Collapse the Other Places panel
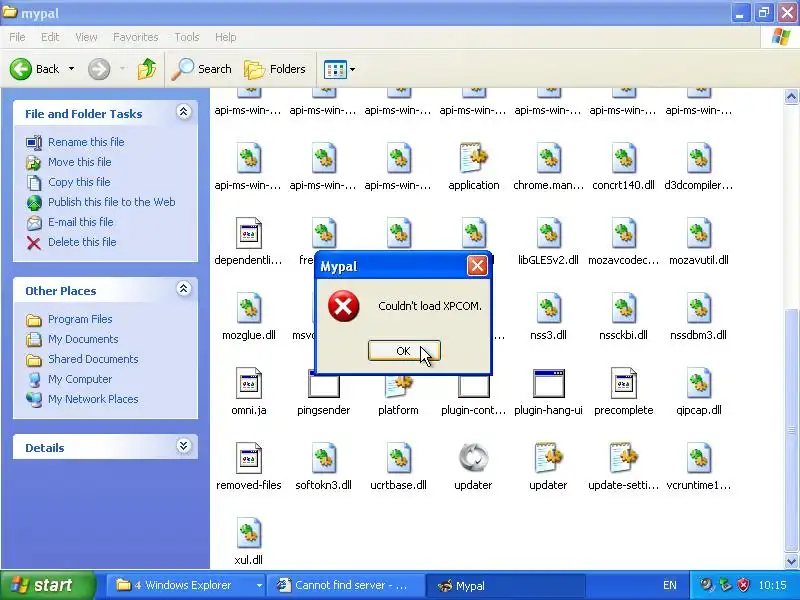800x600 pixels. click(183, 289)
